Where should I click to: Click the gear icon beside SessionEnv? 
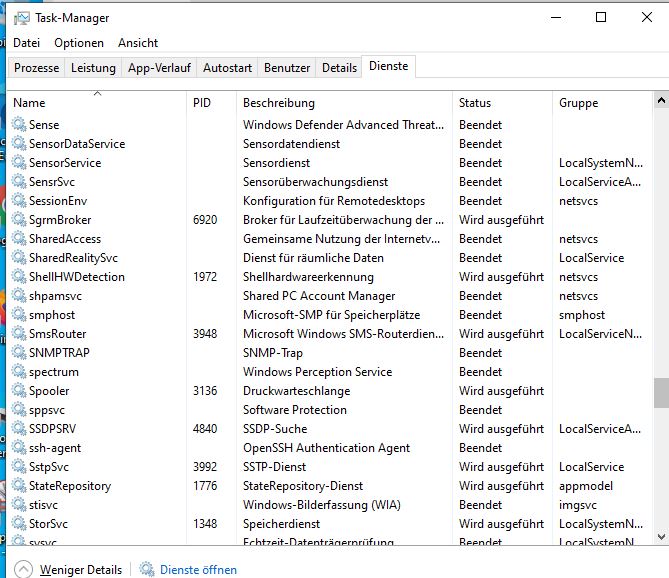point(19,200)
